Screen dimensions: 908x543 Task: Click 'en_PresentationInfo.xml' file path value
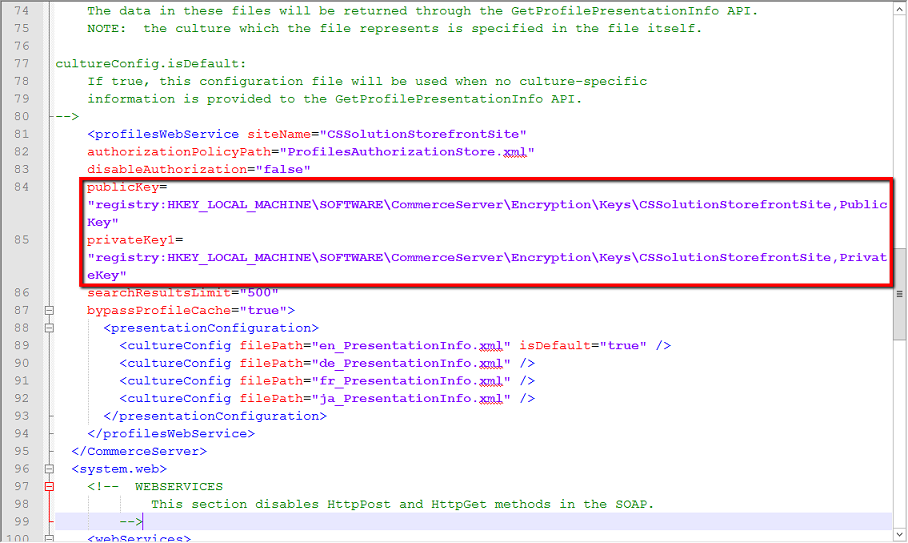[x=411, y=346]
